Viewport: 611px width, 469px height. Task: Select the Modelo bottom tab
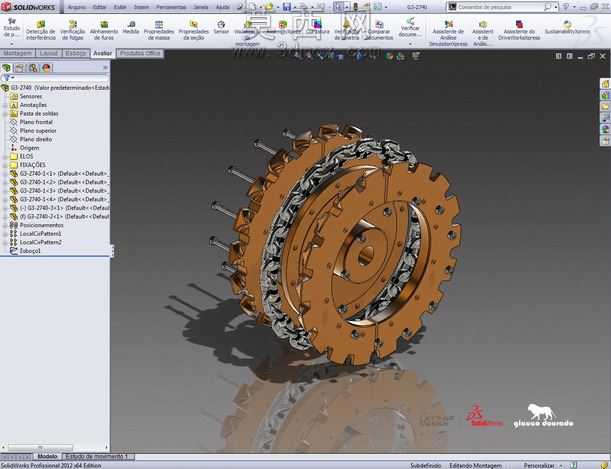click(x=48, y=456)
